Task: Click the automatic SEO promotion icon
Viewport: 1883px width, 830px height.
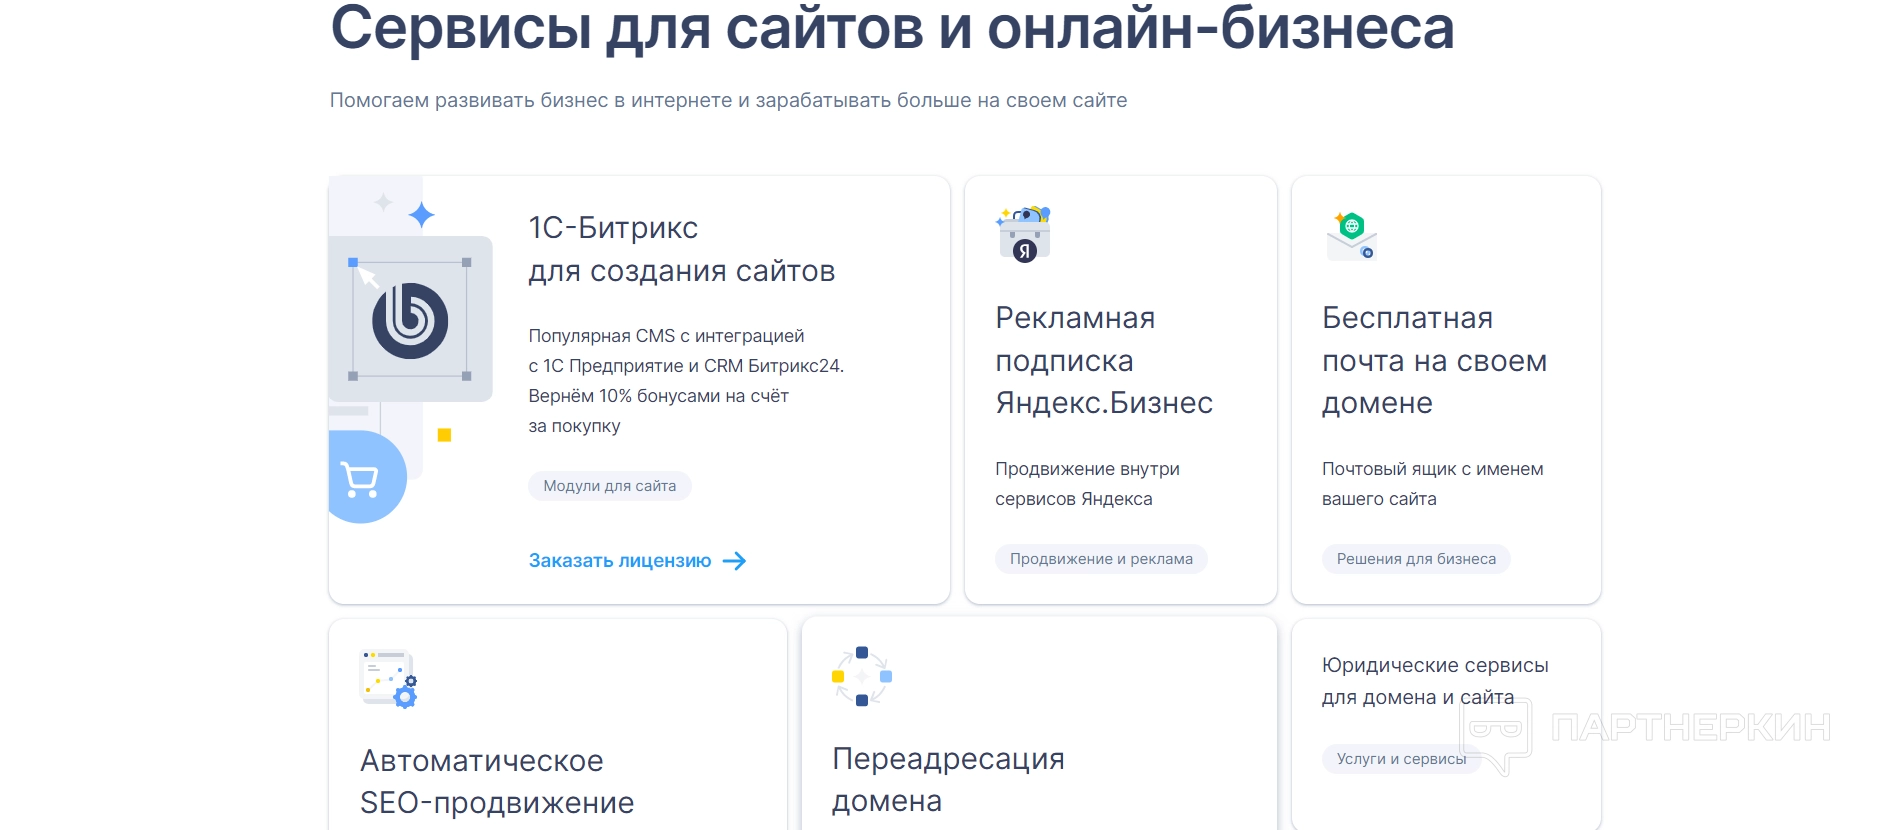Action: click(389, 678)
